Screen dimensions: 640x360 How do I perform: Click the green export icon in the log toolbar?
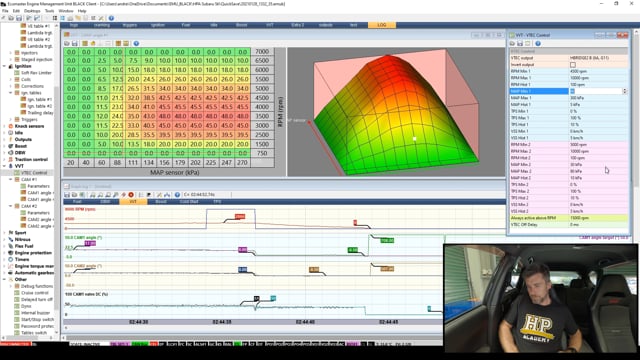coord(82,195)
